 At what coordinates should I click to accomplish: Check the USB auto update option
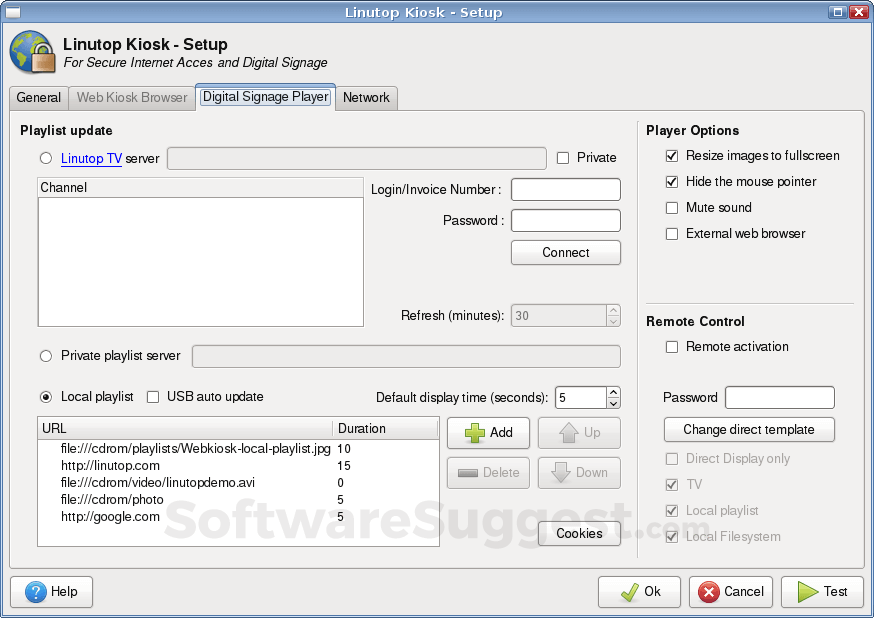(x=152, y=397)
